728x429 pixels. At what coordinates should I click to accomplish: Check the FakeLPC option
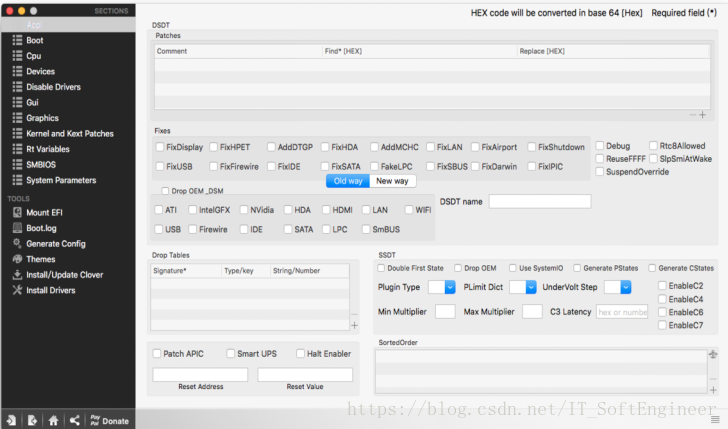(x=375, y=166)
